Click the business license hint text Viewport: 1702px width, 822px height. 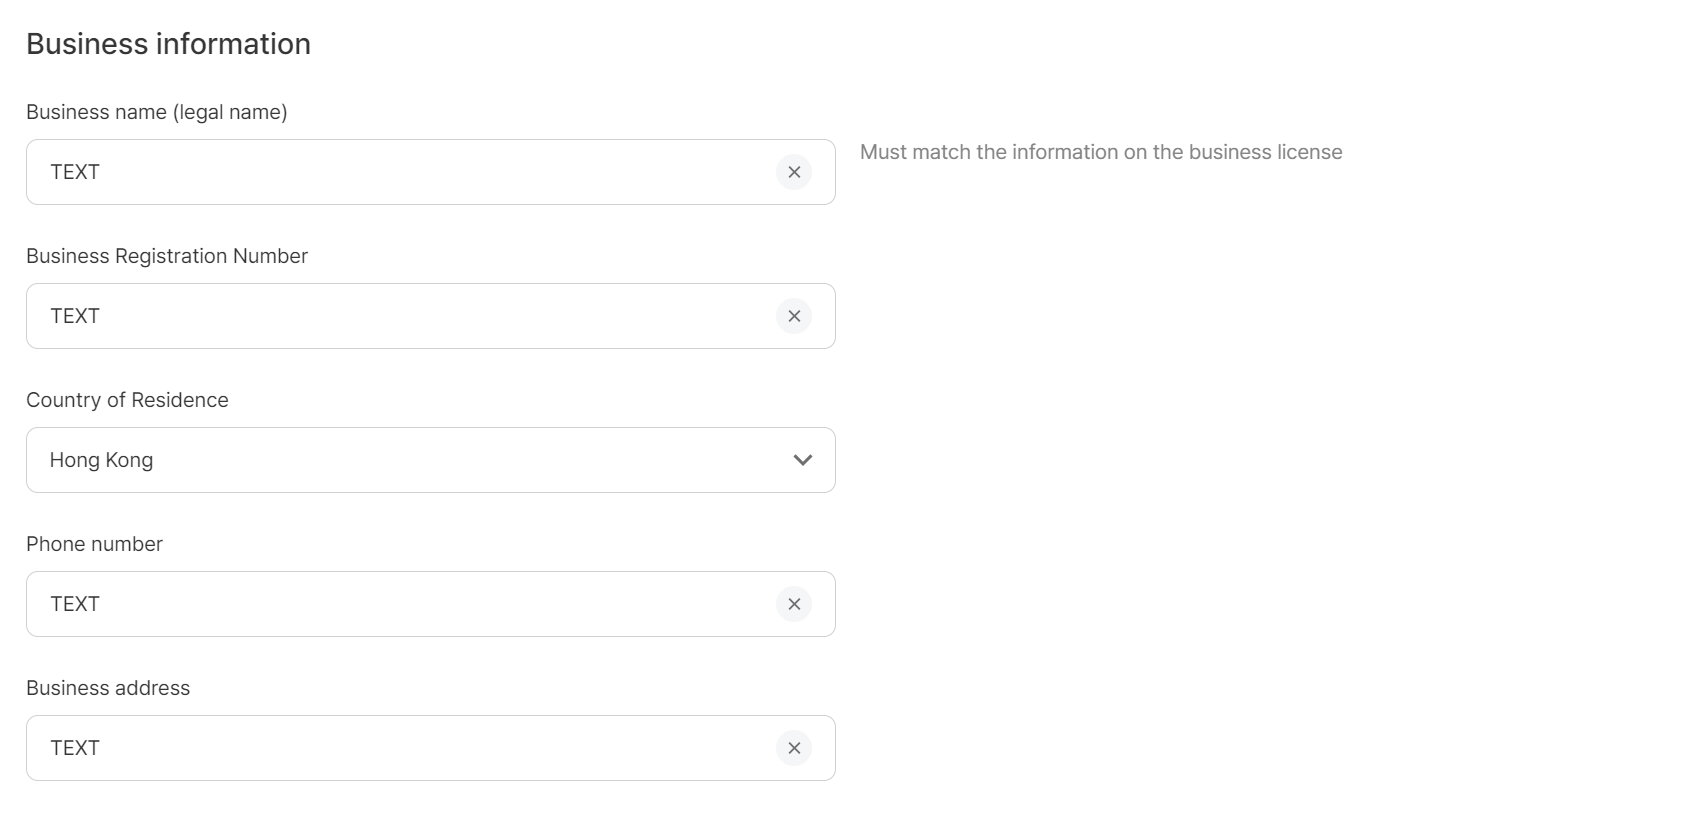[1101, 152]
